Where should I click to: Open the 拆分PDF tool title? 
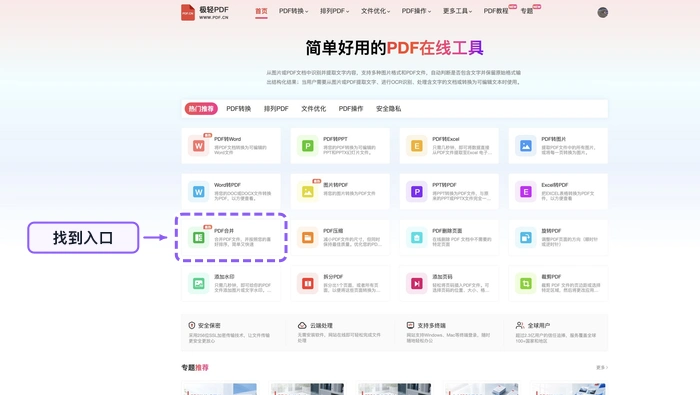(x=333, y=277)
